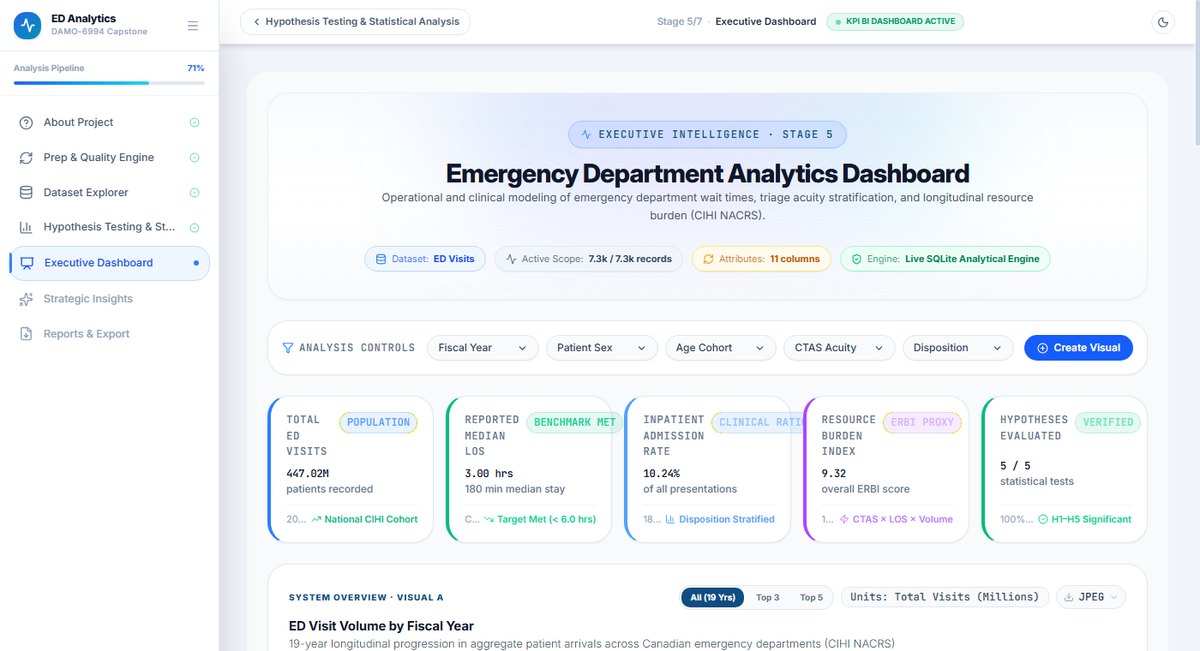Click the pulse icon in the Active Scope chip
1200x651 pixels.
[511, 259]
